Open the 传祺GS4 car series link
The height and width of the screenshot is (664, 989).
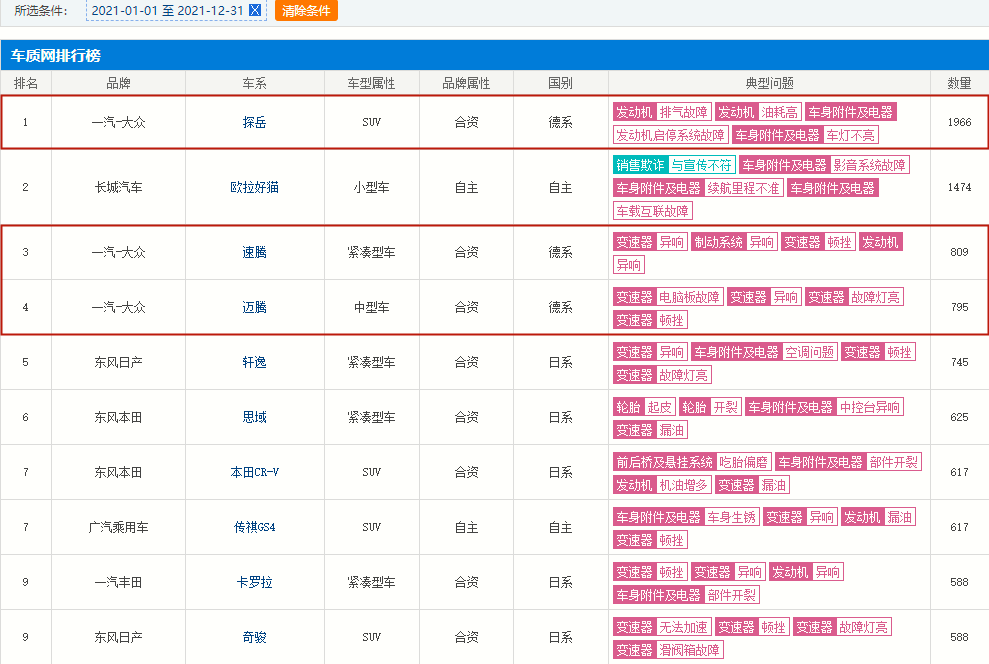coord(254,527)
